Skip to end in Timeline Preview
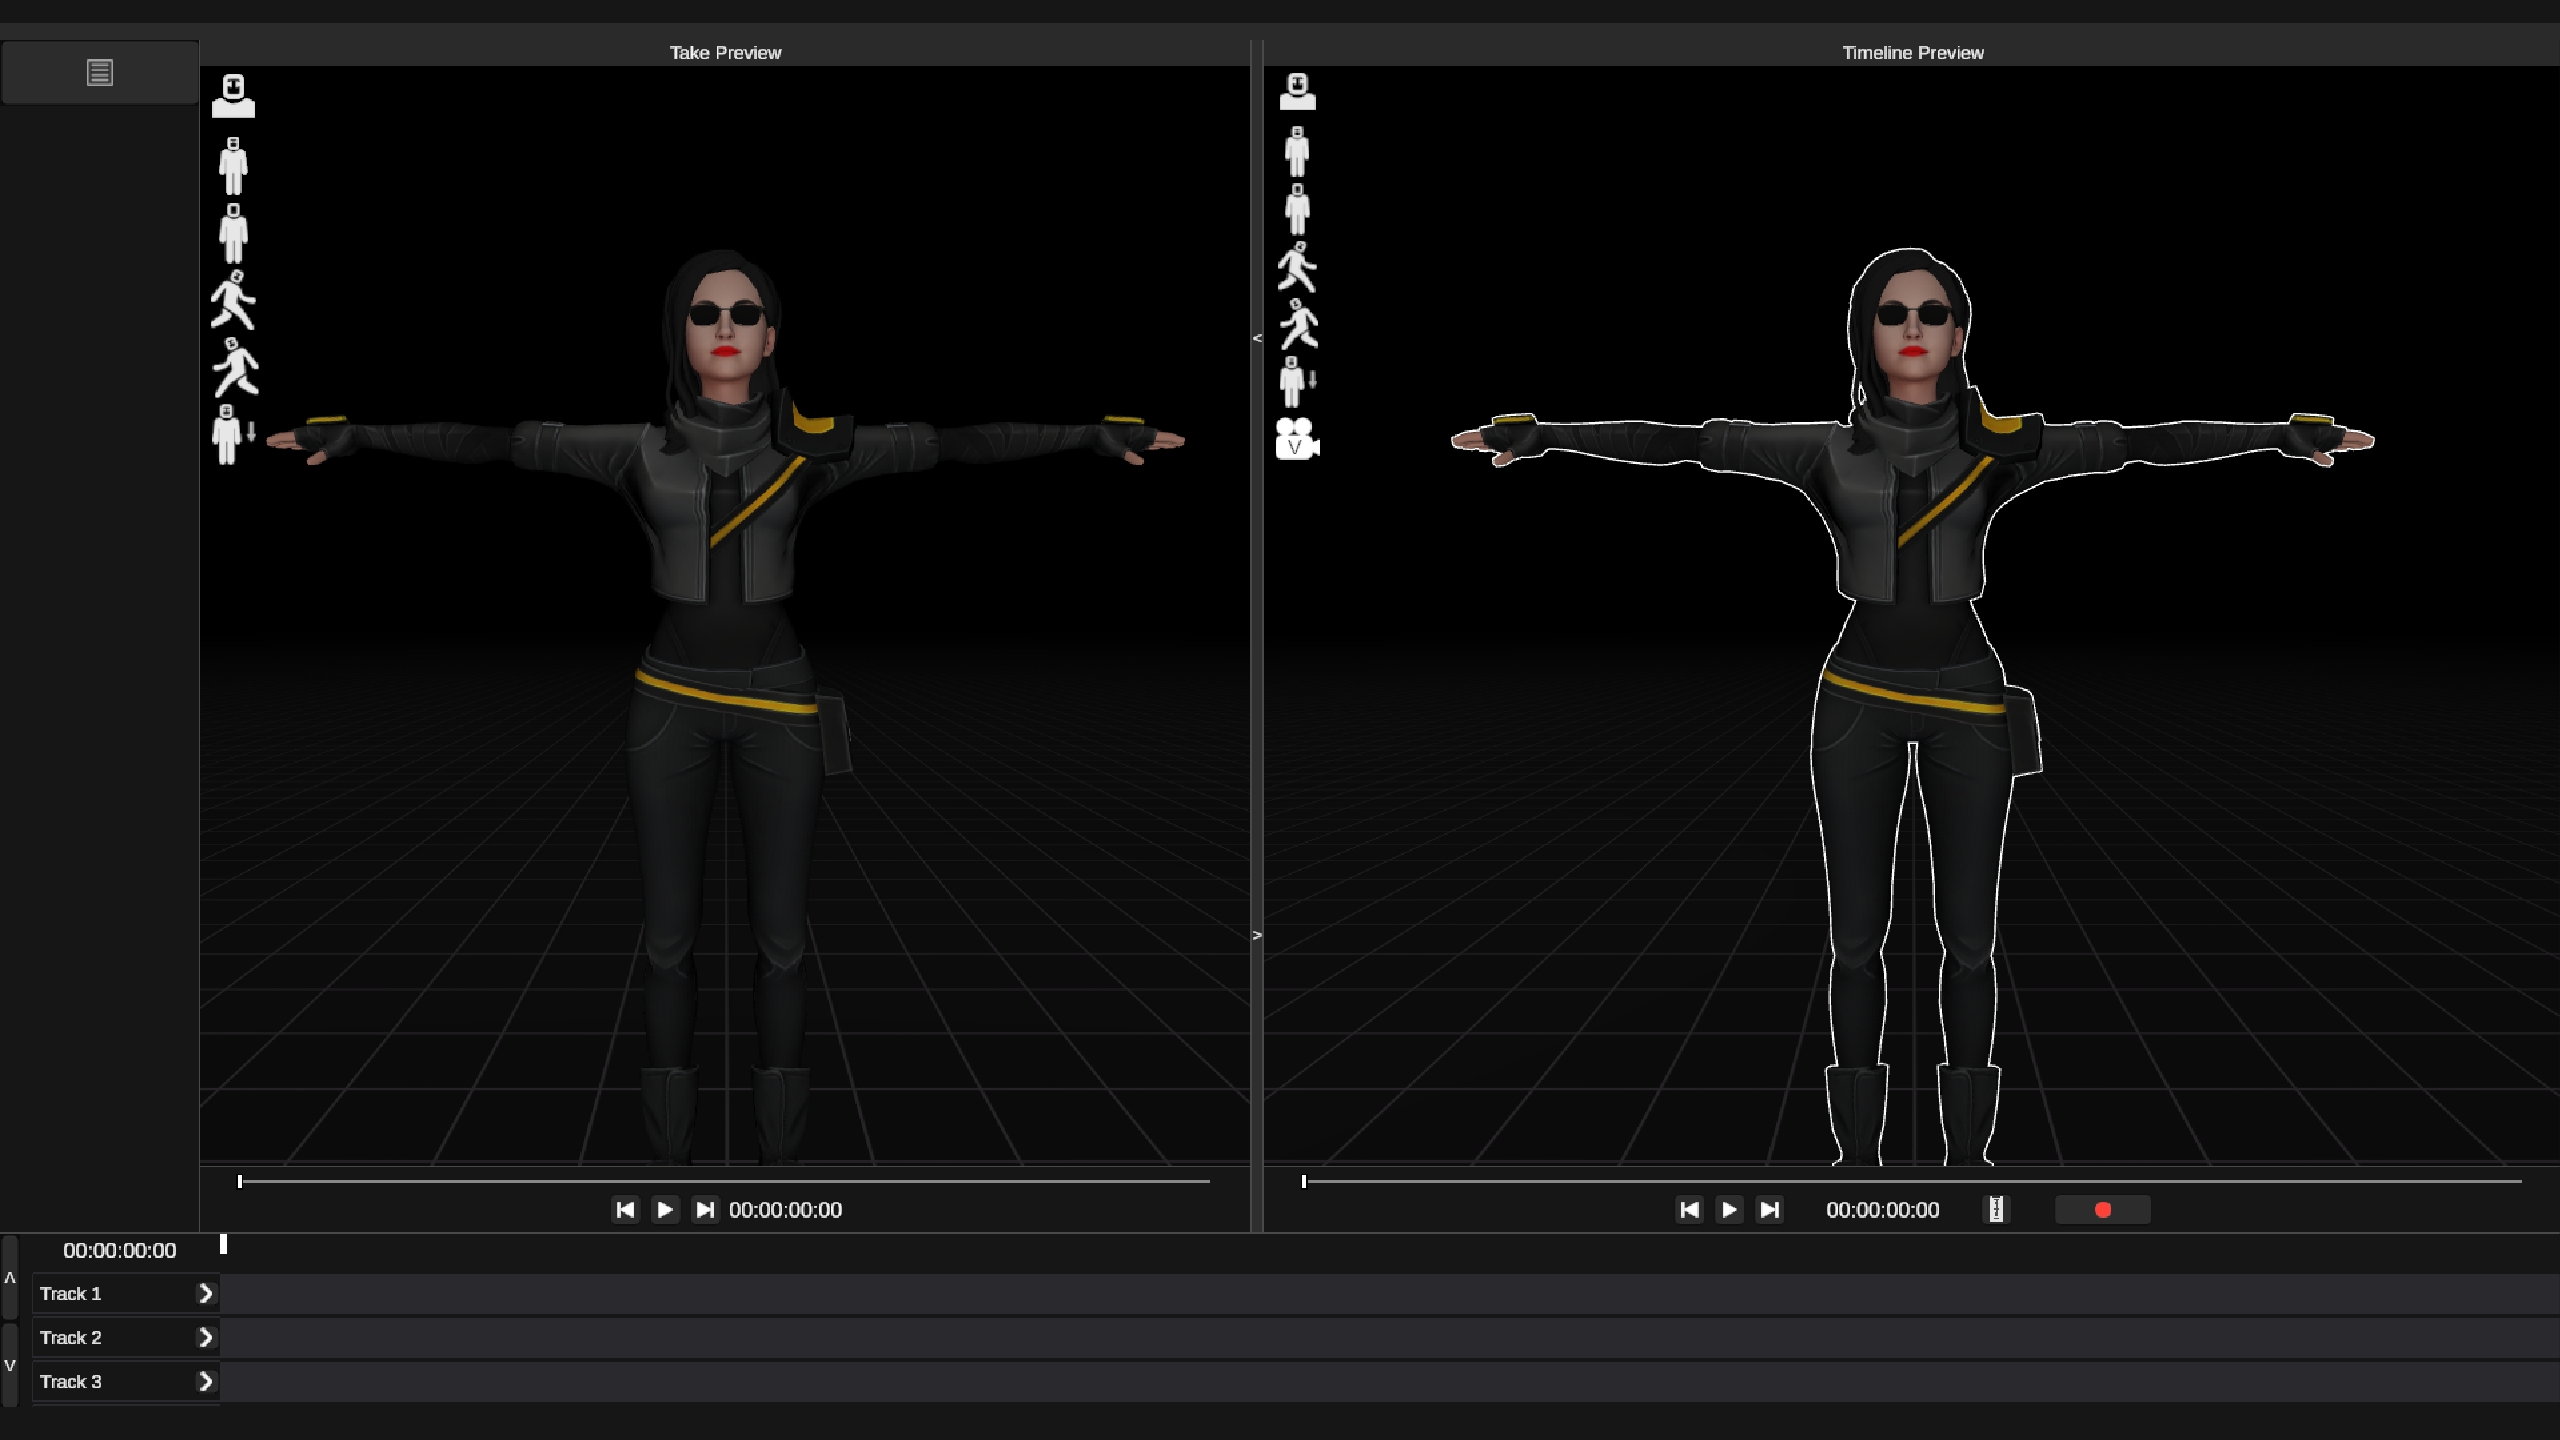 click(x=1769, y=1210)
